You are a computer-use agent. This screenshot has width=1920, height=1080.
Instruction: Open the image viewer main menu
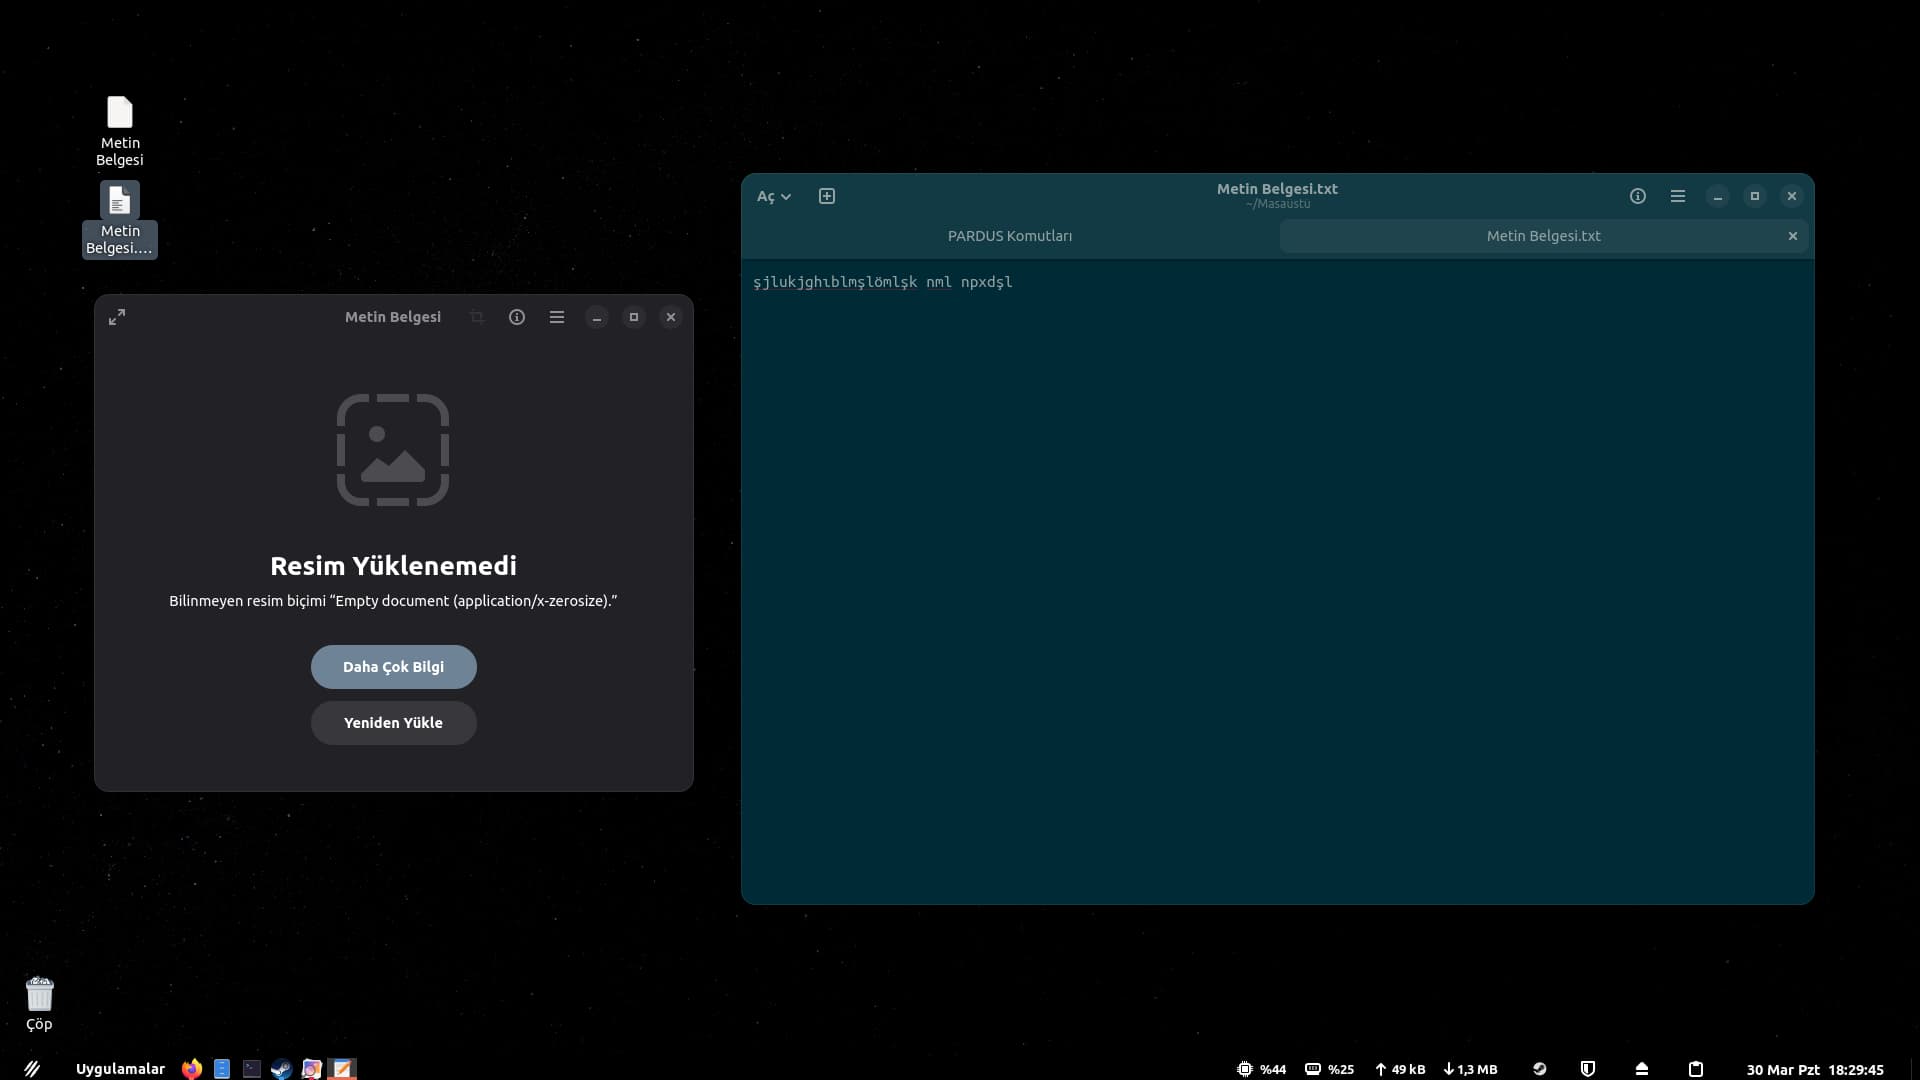click(556, 317)
